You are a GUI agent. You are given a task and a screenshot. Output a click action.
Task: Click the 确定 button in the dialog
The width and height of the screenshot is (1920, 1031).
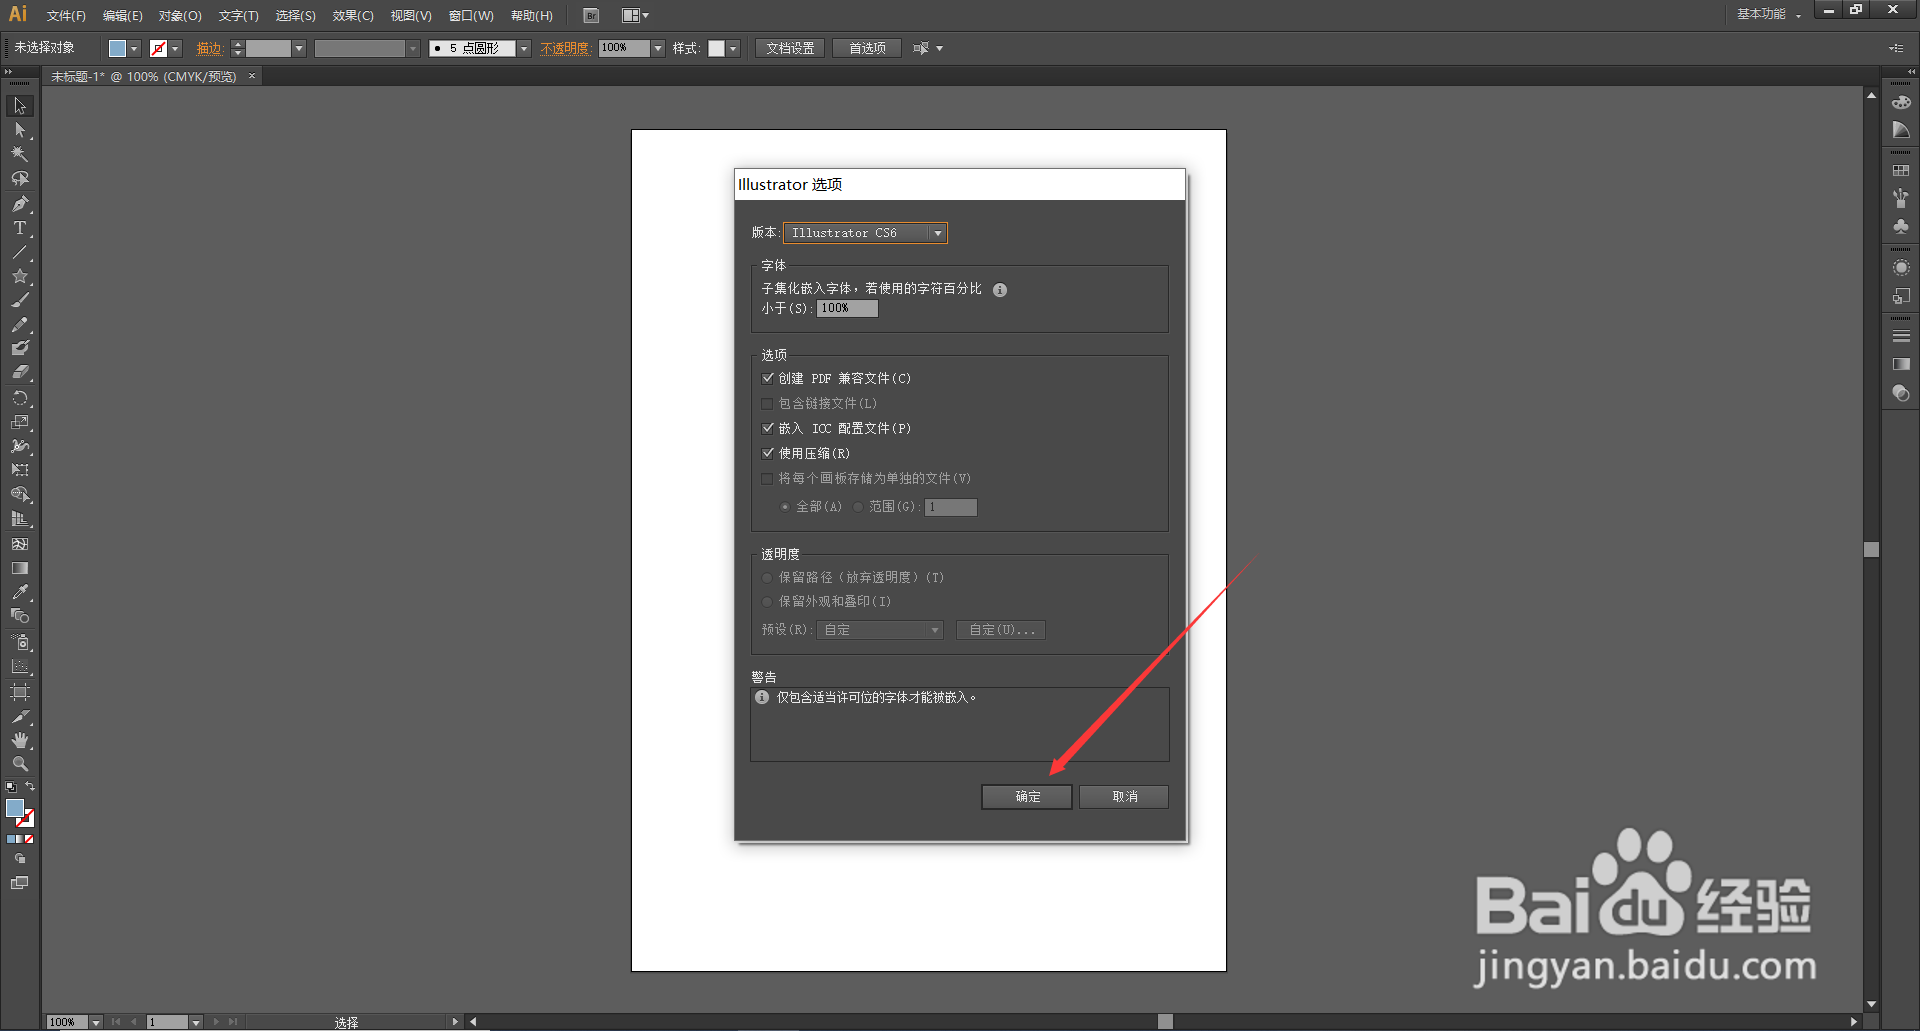(x=1027, y=797)
